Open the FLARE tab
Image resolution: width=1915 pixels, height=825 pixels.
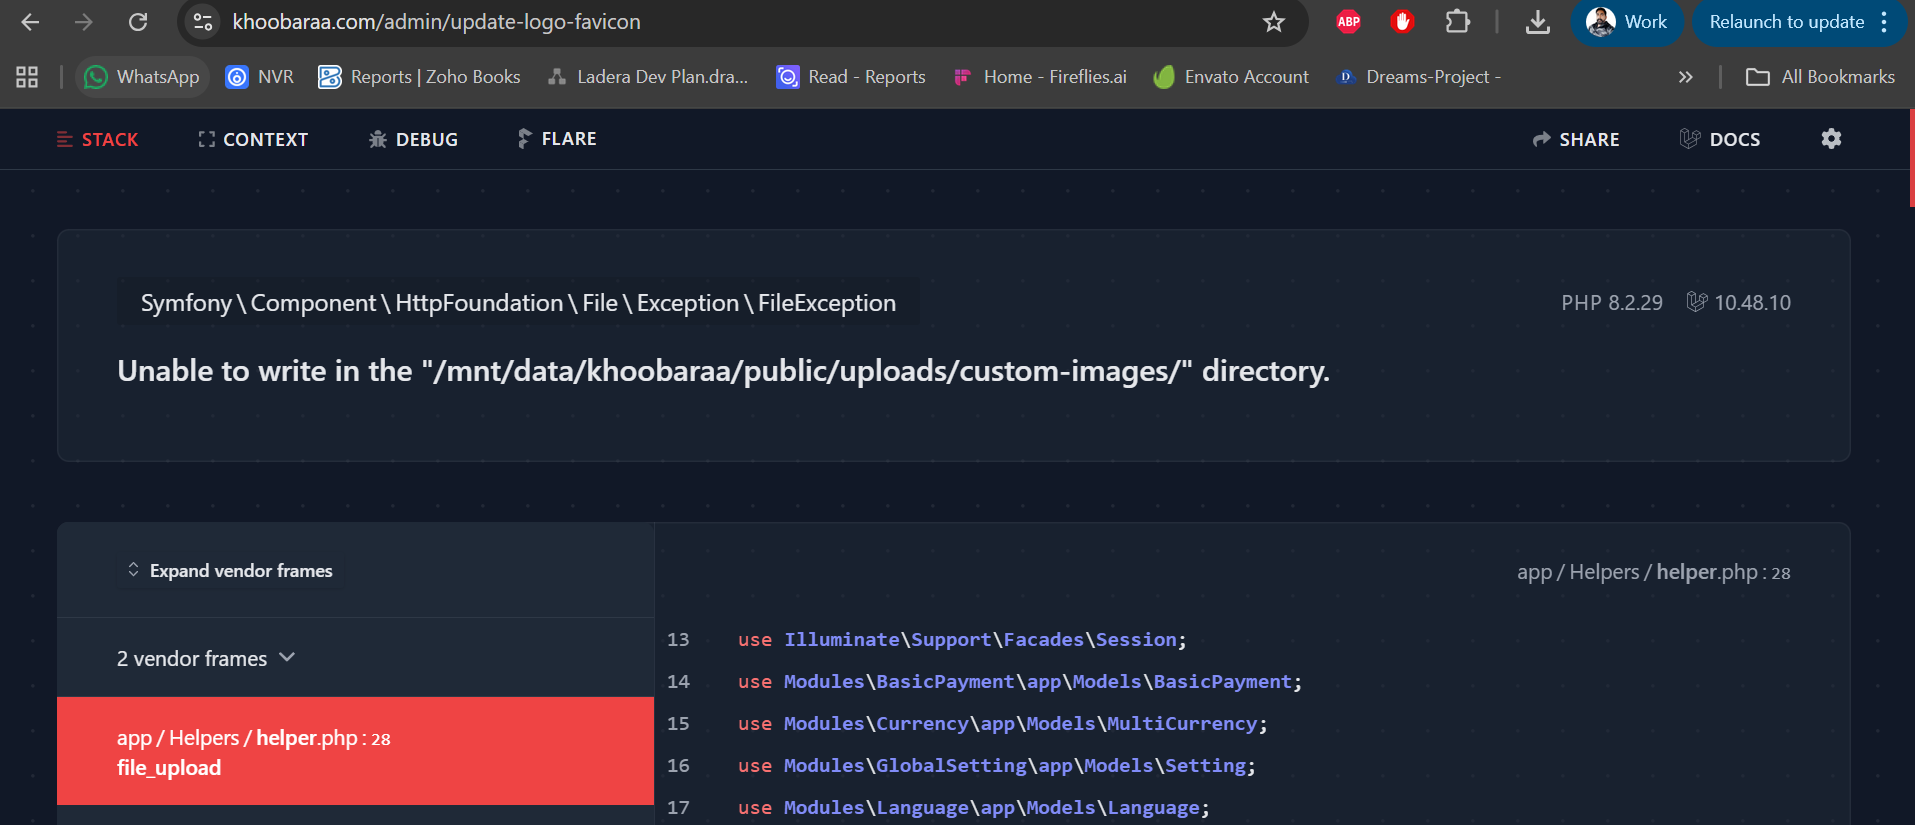click(557, 139)
